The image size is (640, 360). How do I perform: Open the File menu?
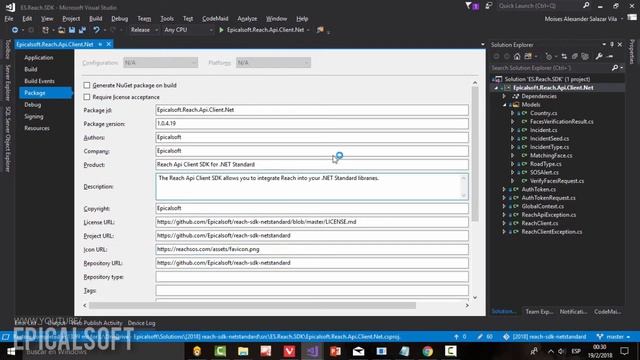click(9, 19)
